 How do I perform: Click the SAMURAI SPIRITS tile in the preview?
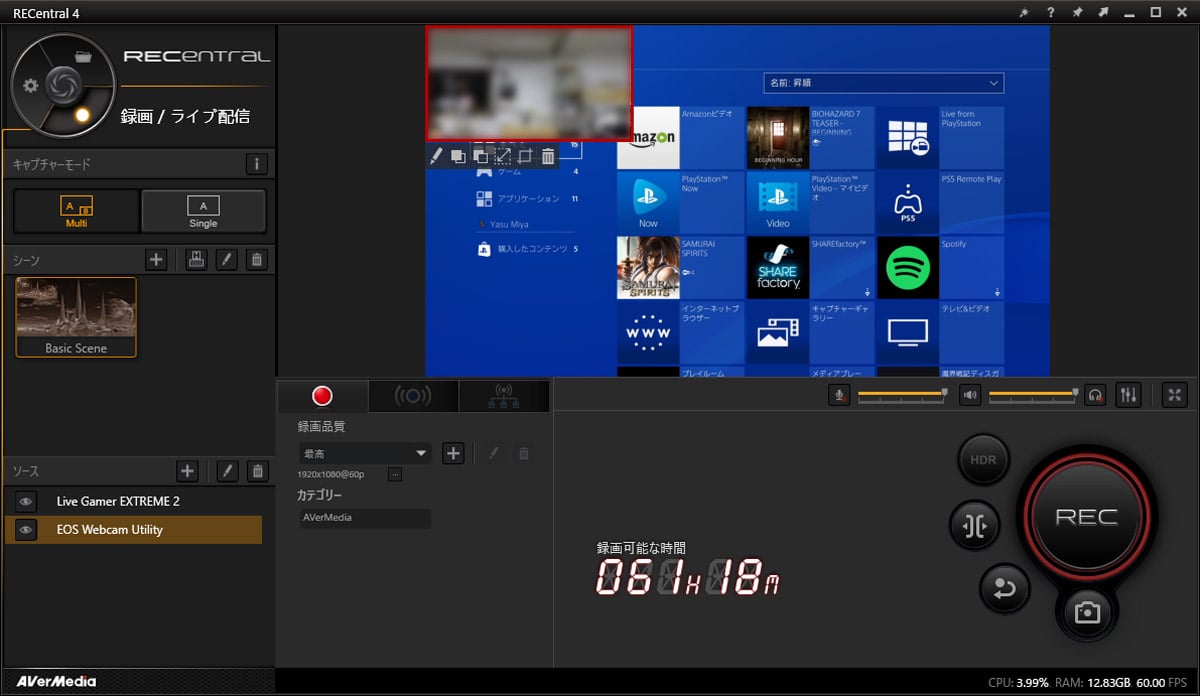(679, 267)
